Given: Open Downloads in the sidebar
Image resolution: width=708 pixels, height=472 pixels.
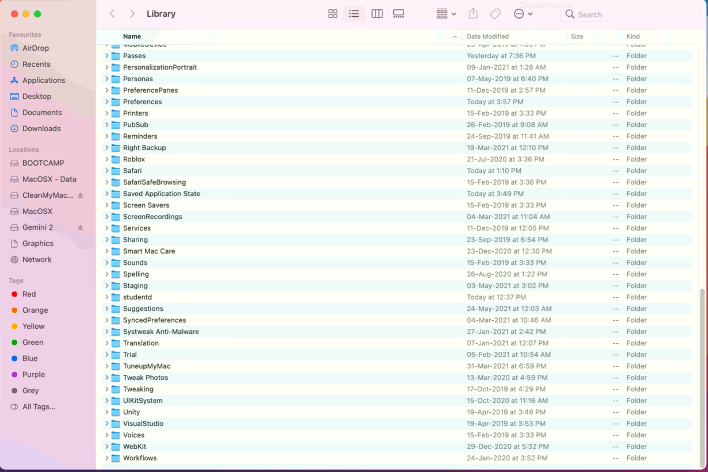Looking at the screenshot, I should pyautogui.click(x=42, y=128).
